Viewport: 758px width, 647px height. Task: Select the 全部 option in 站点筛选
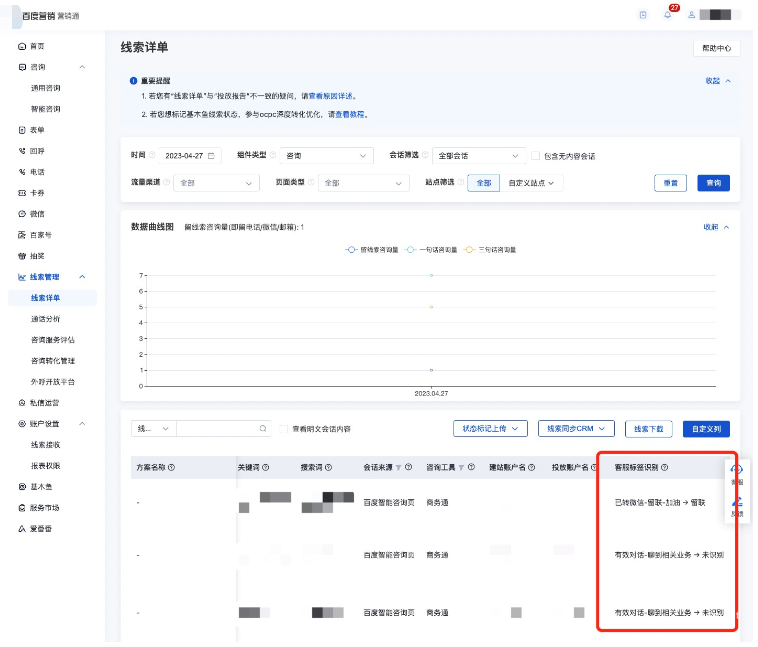pyautogui.click(x=483, y=183)
